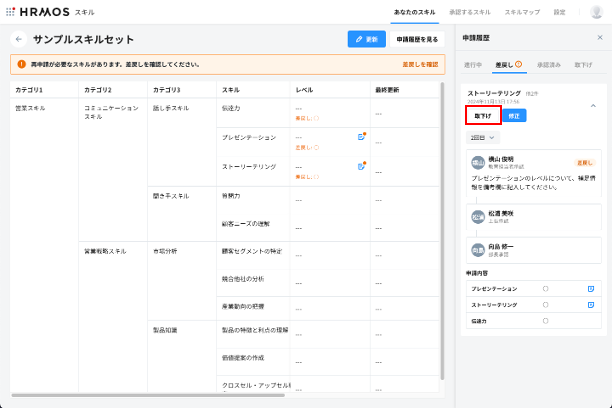Open note icon in ストーリーテリング table row
Viewport: 612px width, 408px height.
point(361,166)
